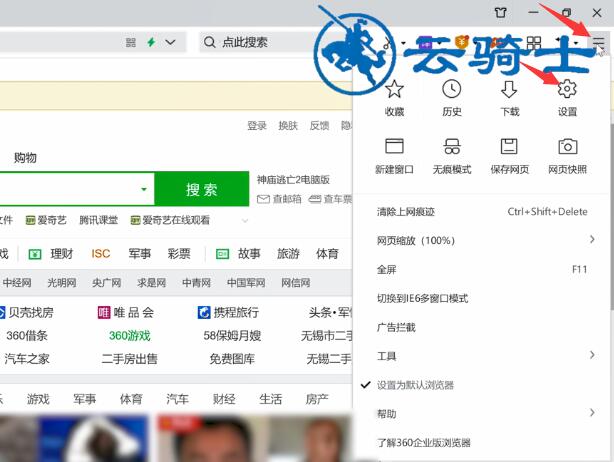
Task: Open the 中国军网 site link
Action: click(246, 283)
